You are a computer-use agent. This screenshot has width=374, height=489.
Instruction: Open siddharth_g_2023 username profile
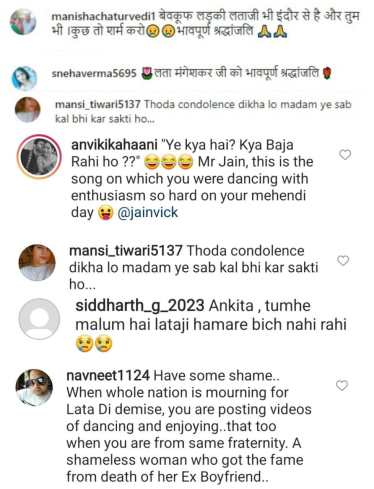pyautogui.click(x=140, y=306)
